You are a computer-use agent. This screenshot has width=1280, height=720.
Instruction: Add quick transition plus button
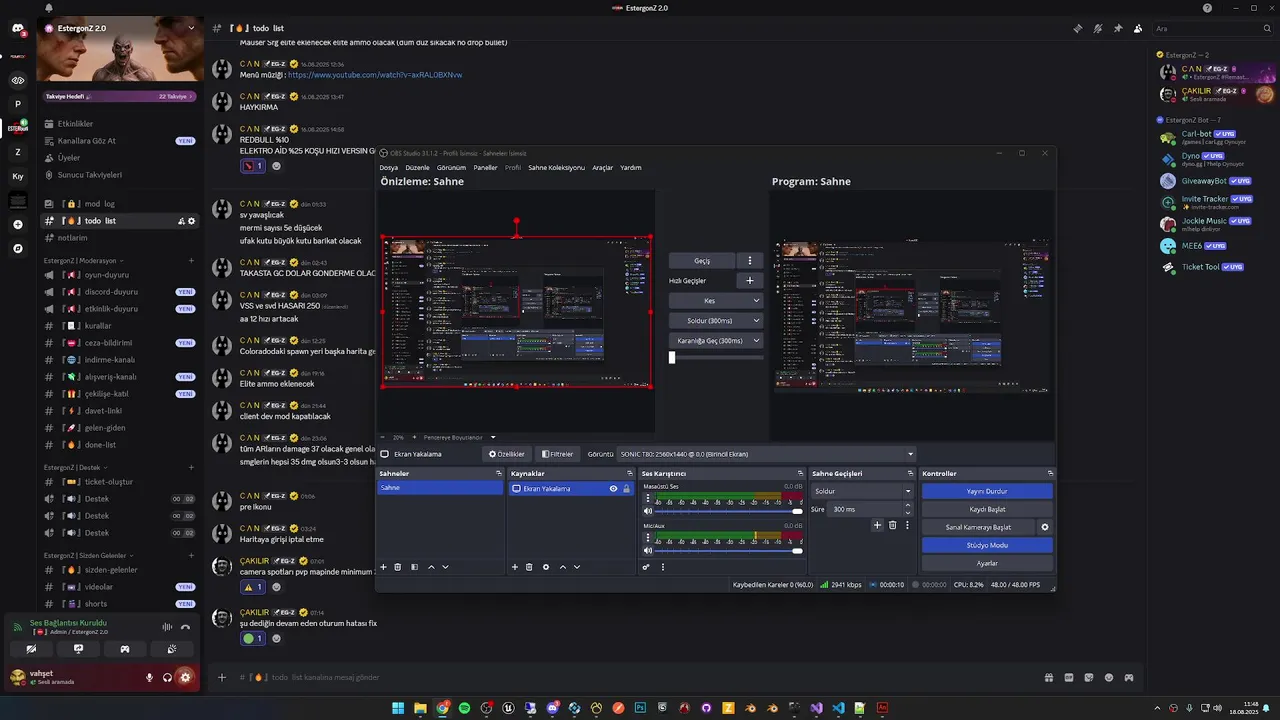click(750, 280)
